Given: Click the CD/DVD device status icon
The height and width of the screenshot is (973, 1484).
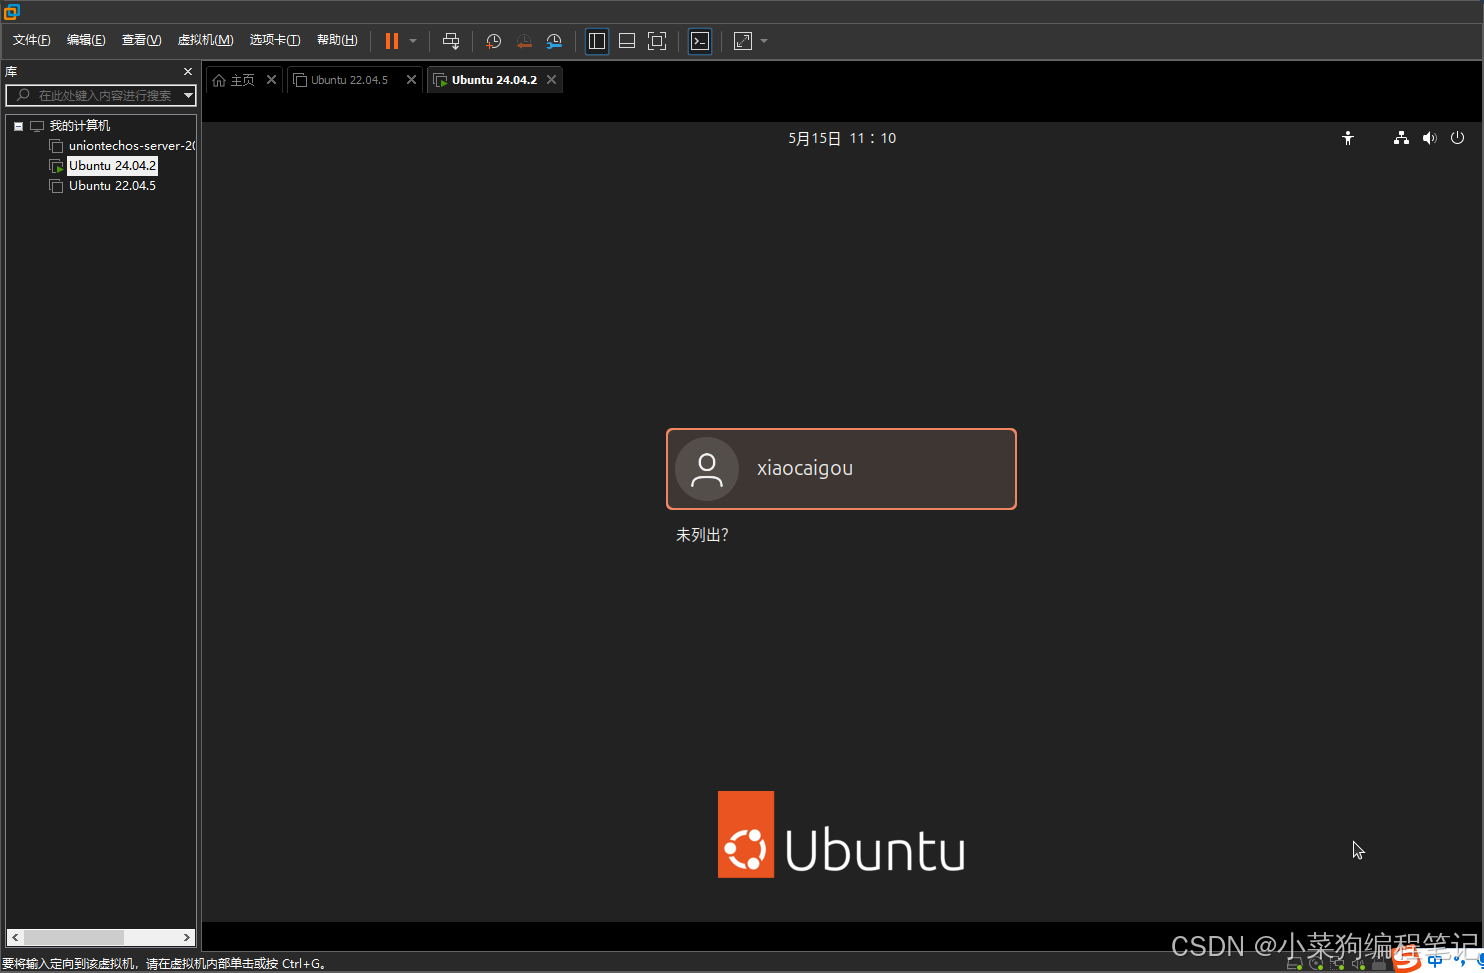Looking at the screenshot, I should tap(1316, 964).
